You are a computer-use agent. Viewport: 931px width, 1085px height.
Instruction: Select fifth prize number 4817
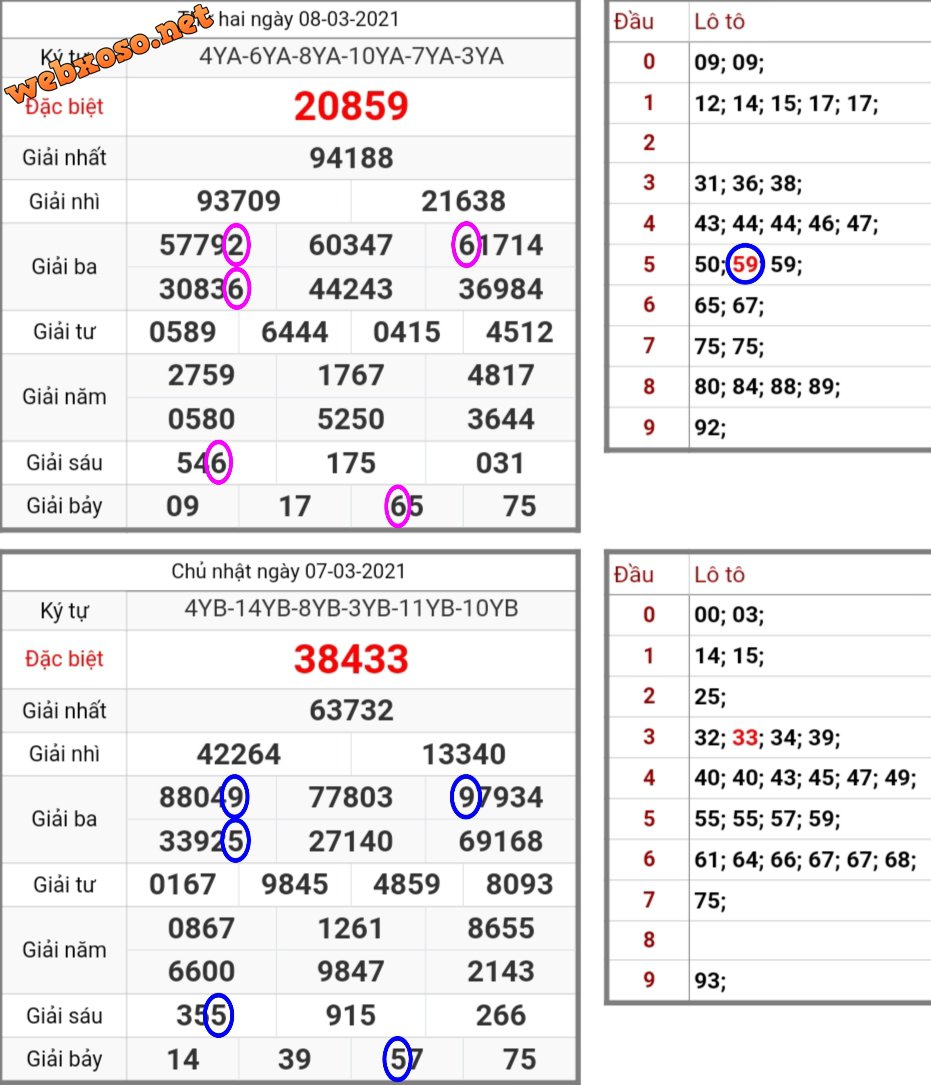point(500,376)
